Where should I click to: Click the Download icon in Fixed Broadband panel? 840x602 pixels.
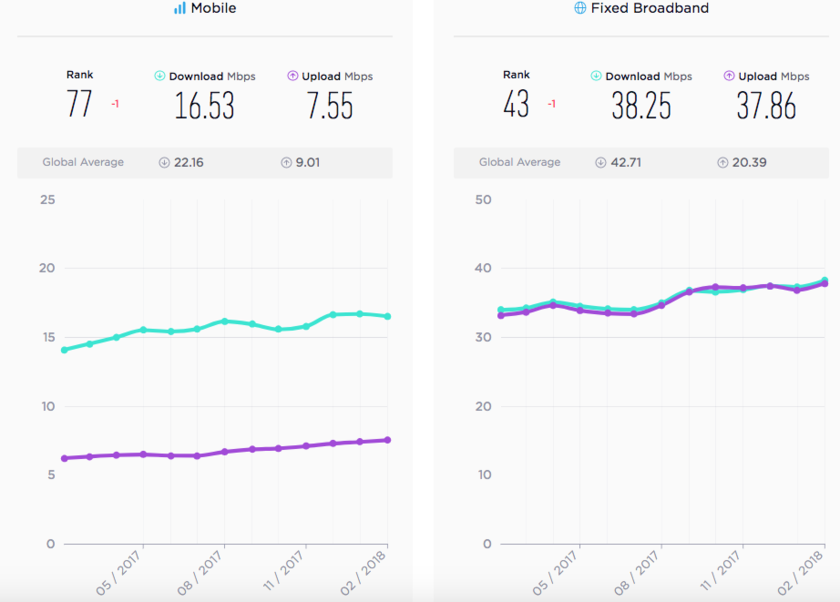pos(596,76)
